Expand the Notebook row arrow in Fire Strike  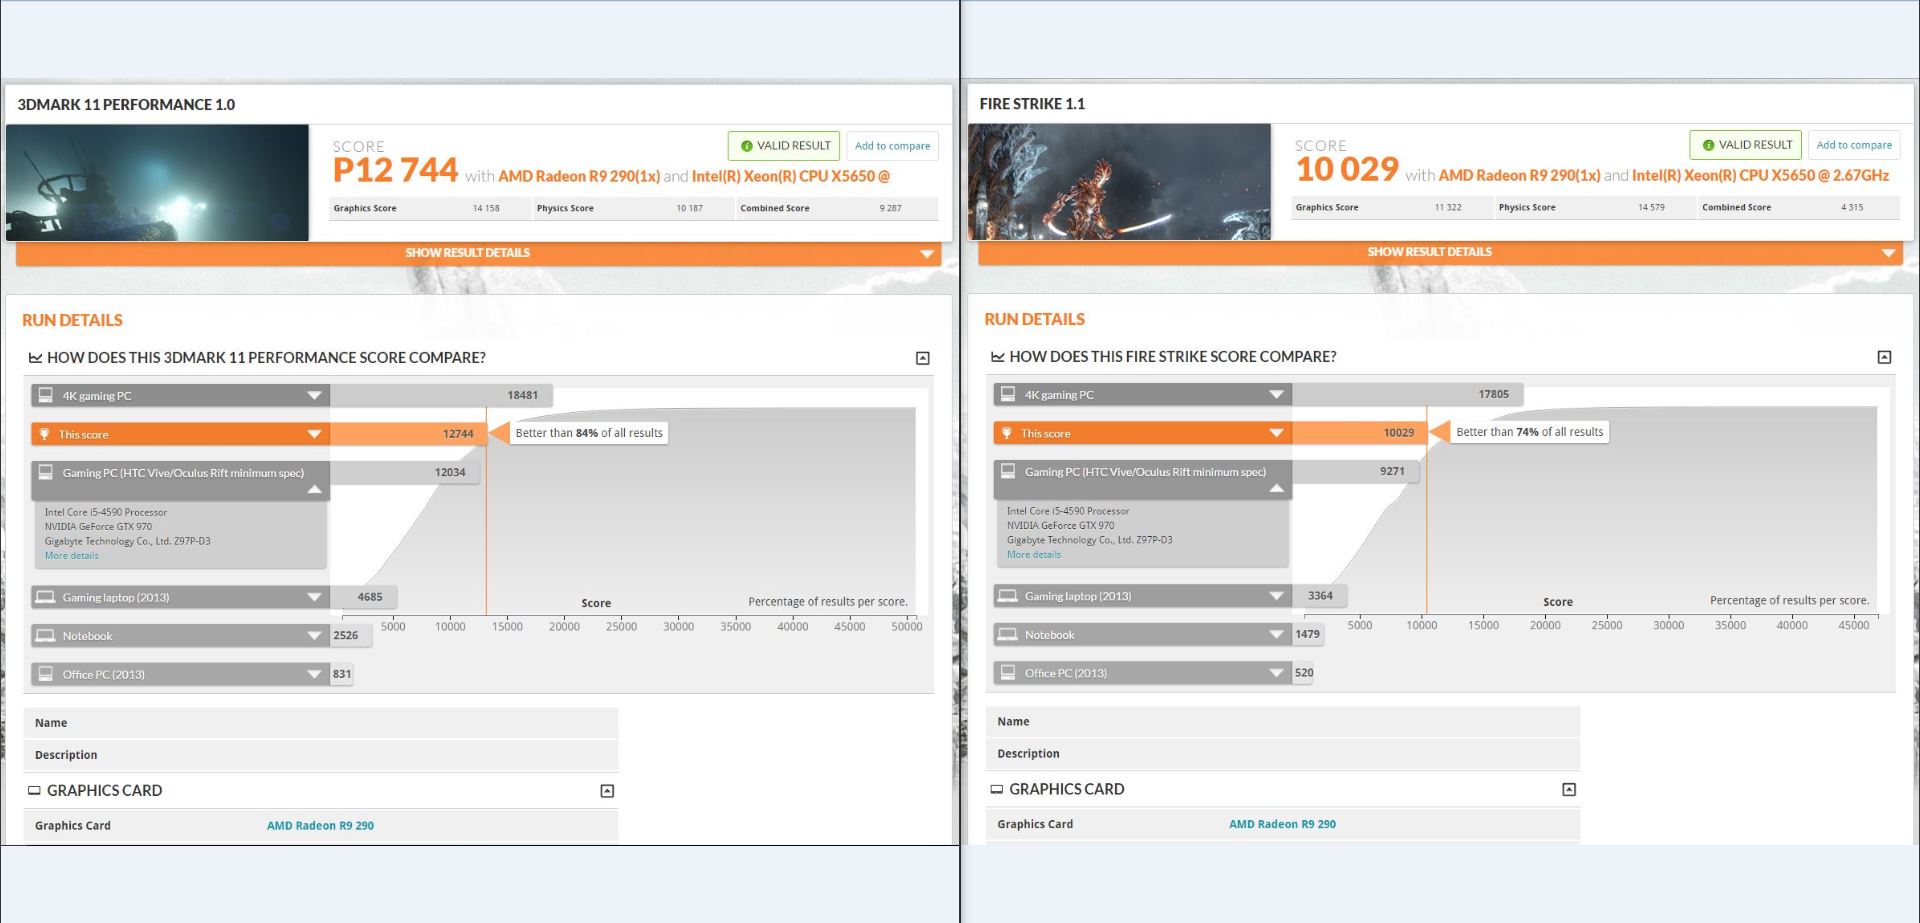coord(1276,635)
